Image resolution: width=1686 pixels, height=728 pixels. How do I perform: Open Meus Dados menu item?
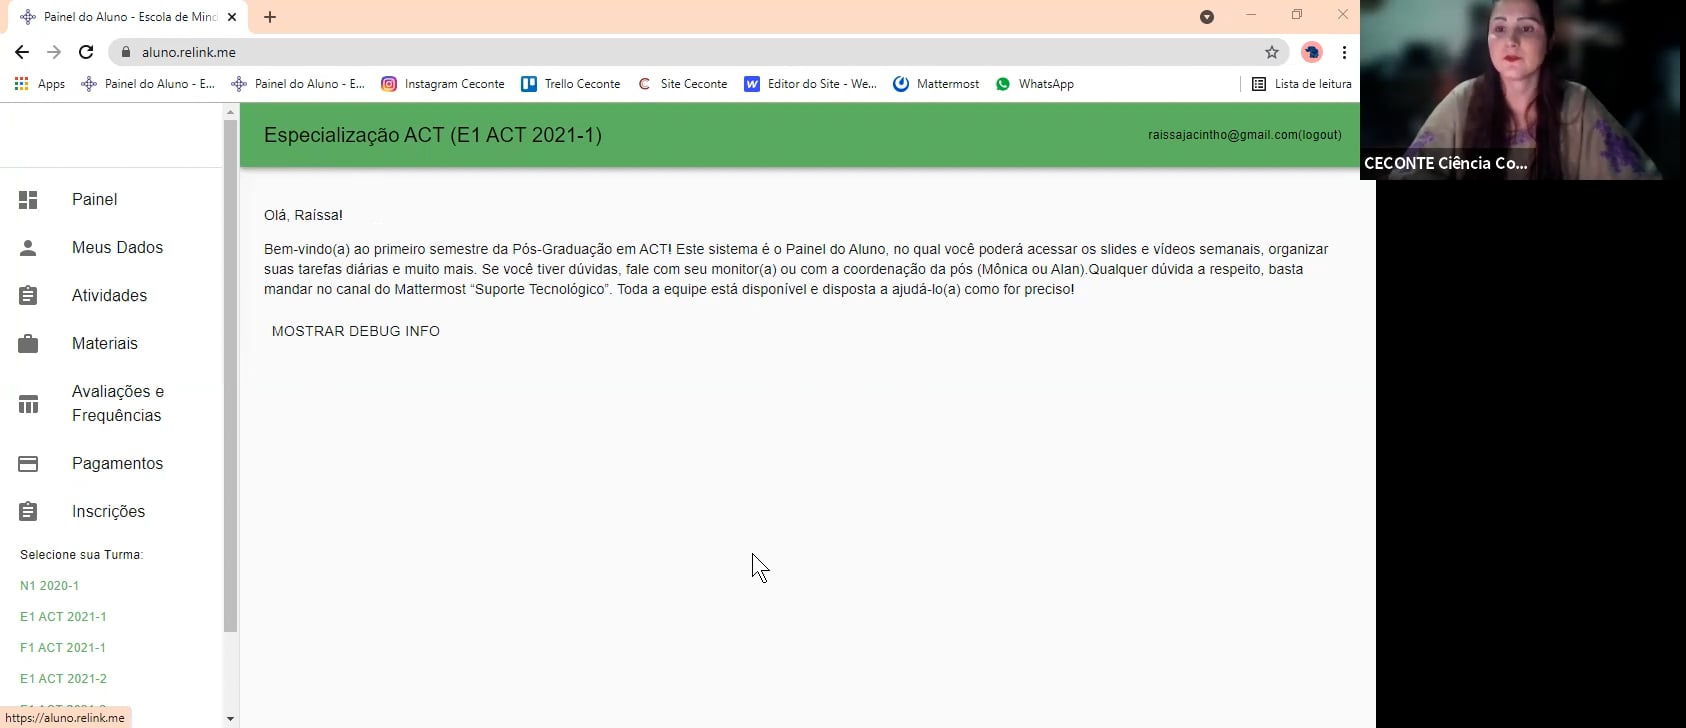click(111, 248)
